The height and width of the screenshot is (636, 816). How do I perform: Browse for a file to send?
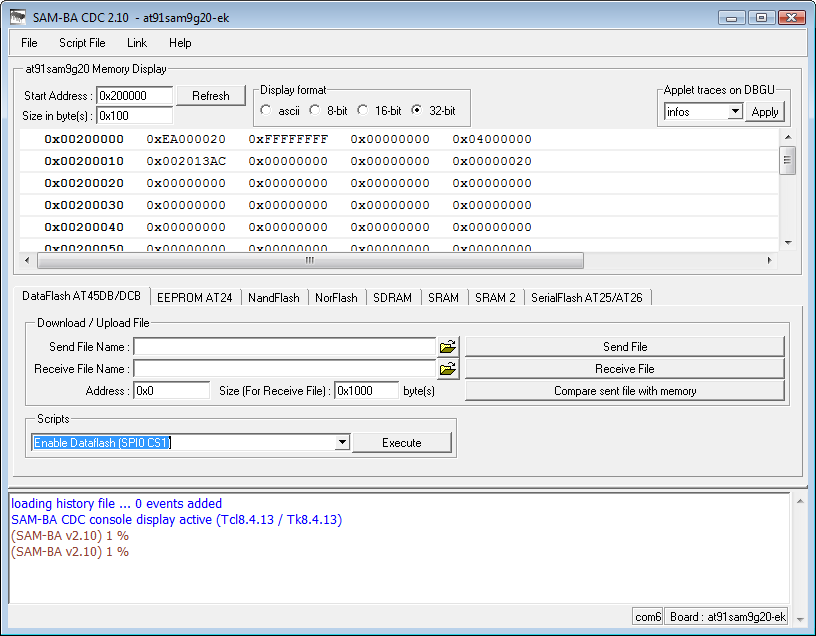448,346
